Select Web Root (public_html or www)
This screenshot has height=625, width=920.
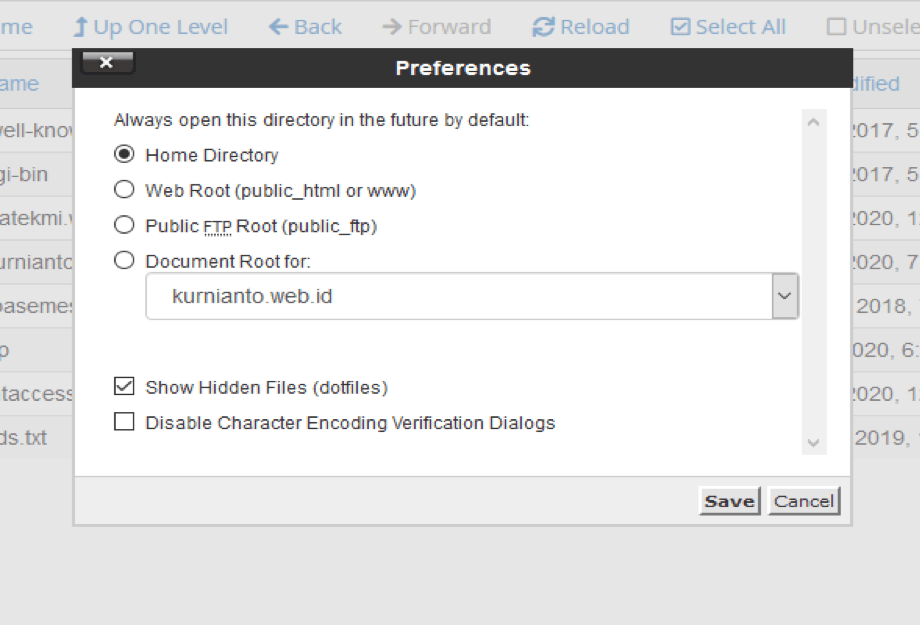(x=124, y=189)
